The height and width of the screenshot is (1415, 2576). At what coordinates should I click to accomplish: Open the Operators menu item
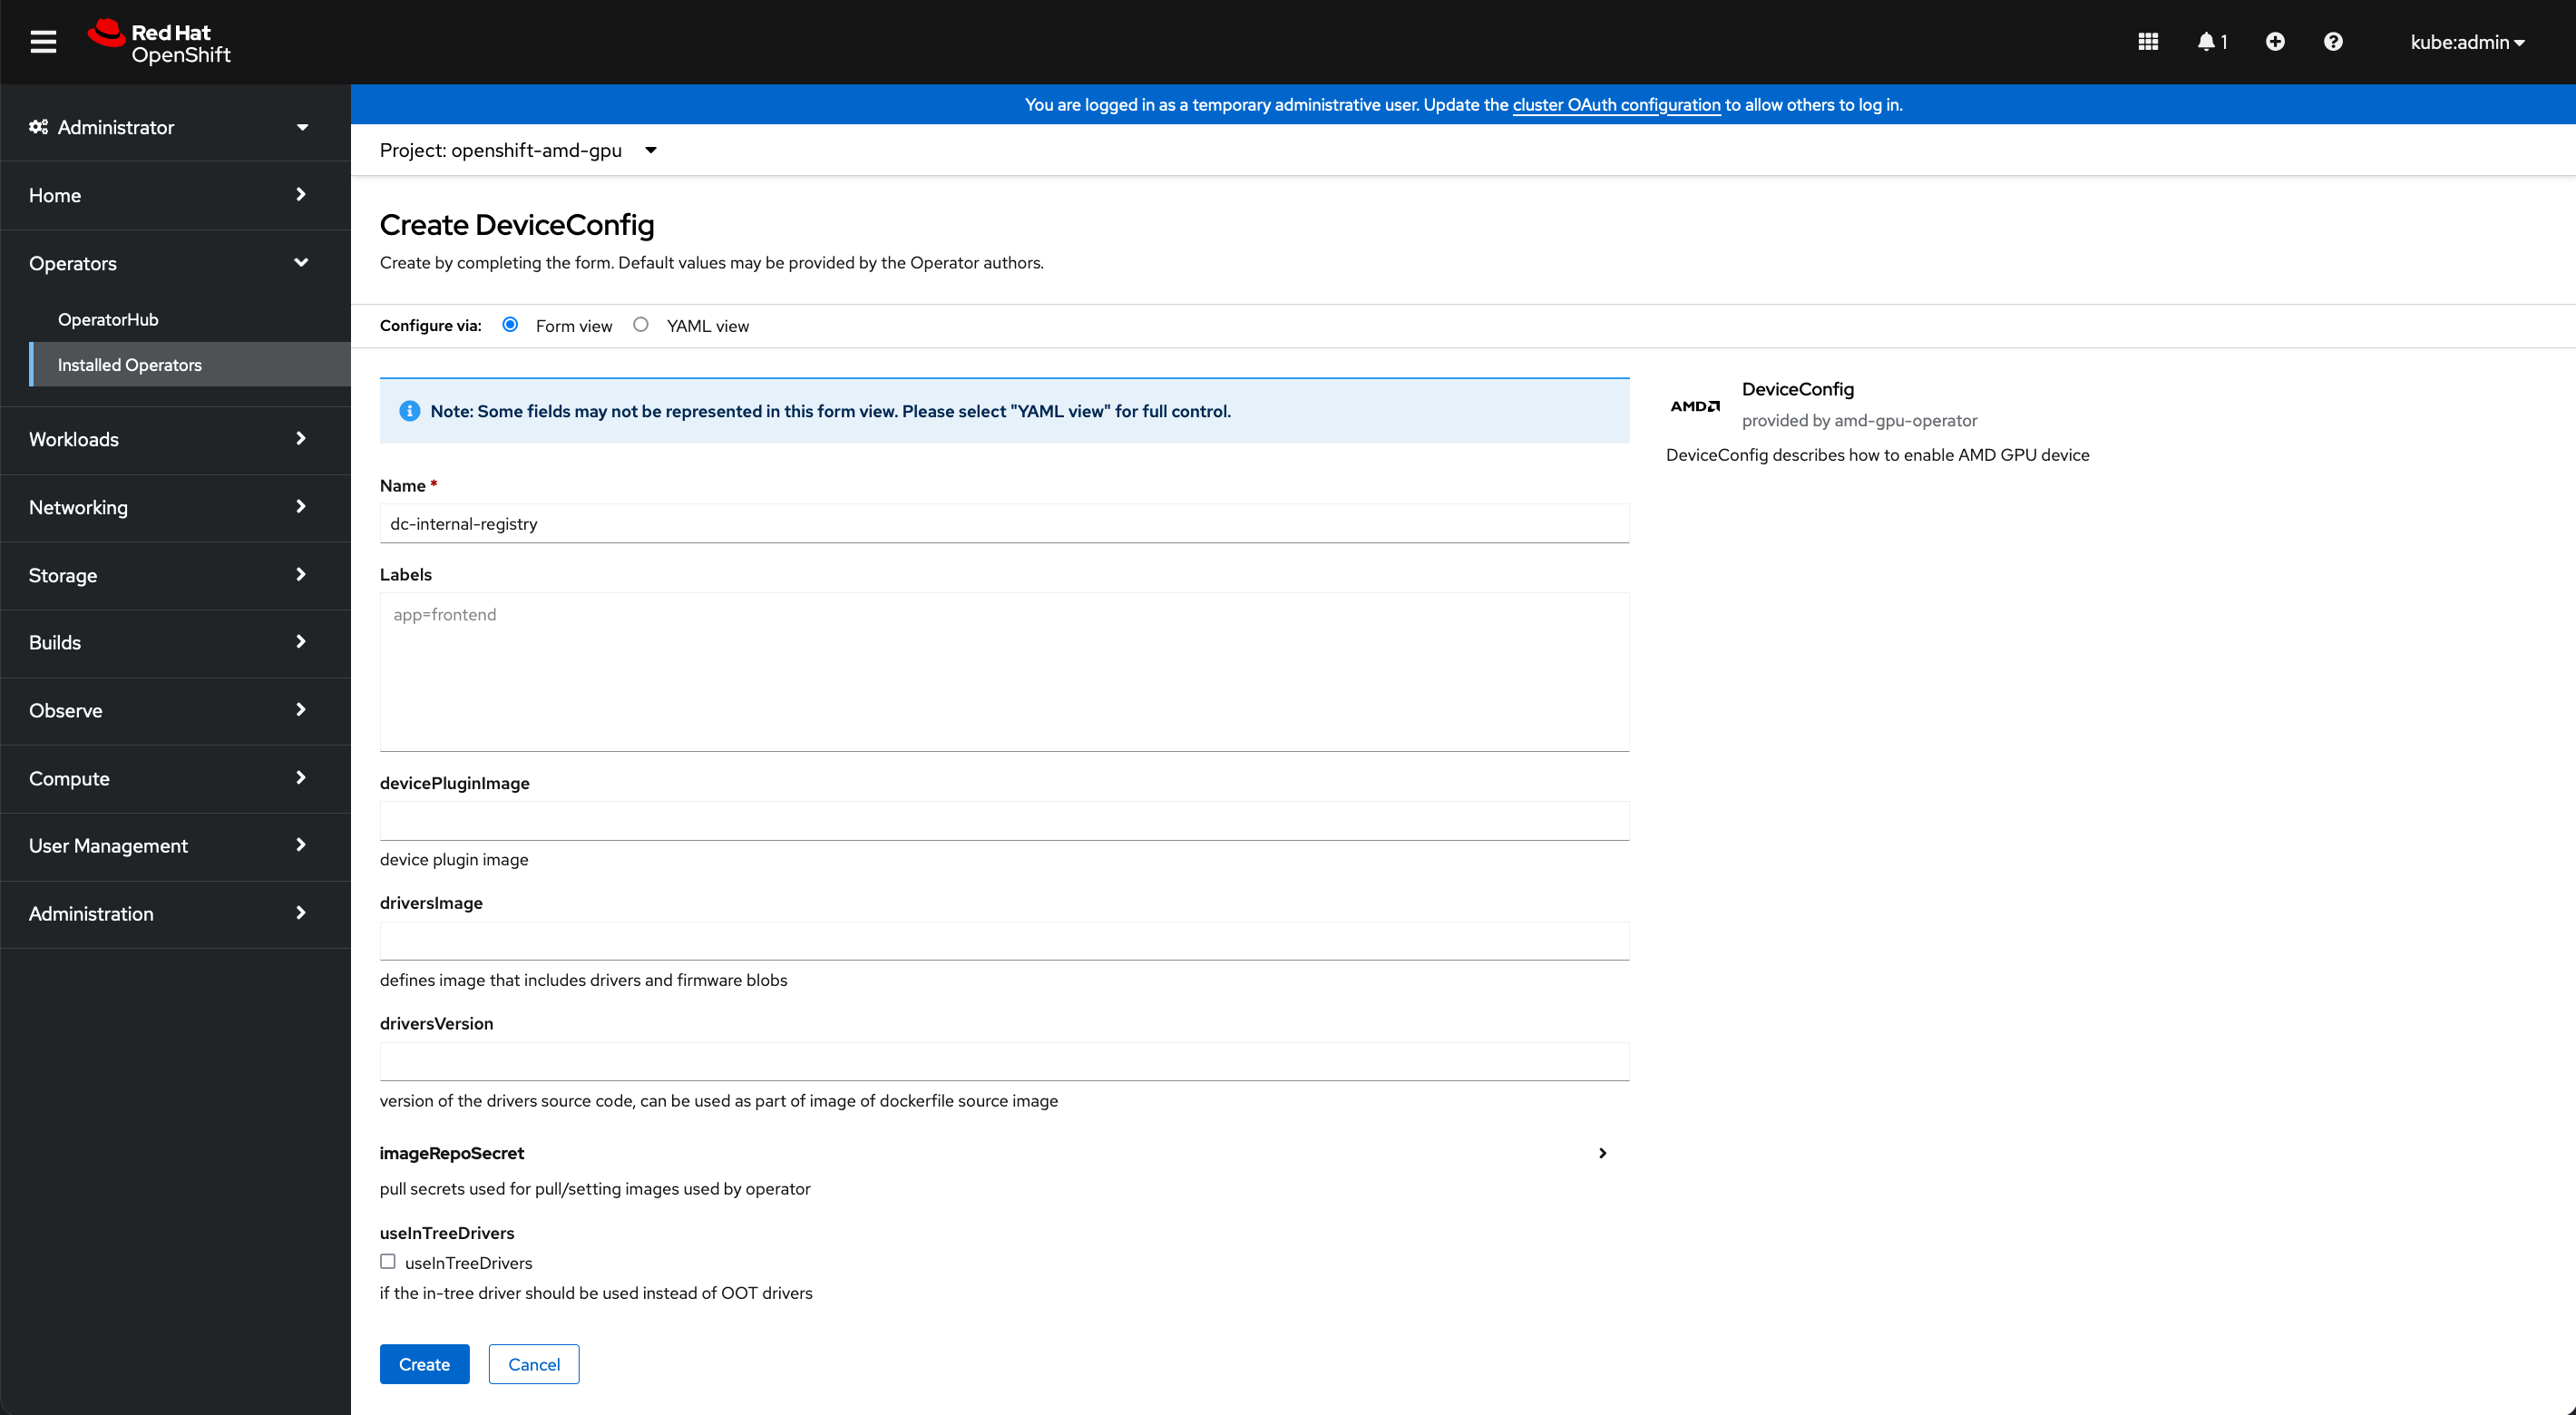click(x=169, y=261)
